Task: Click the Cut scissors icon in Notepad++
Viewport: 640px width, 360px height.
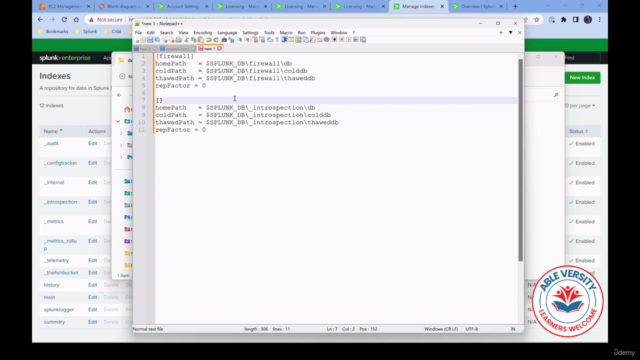Action: [187, 40]
